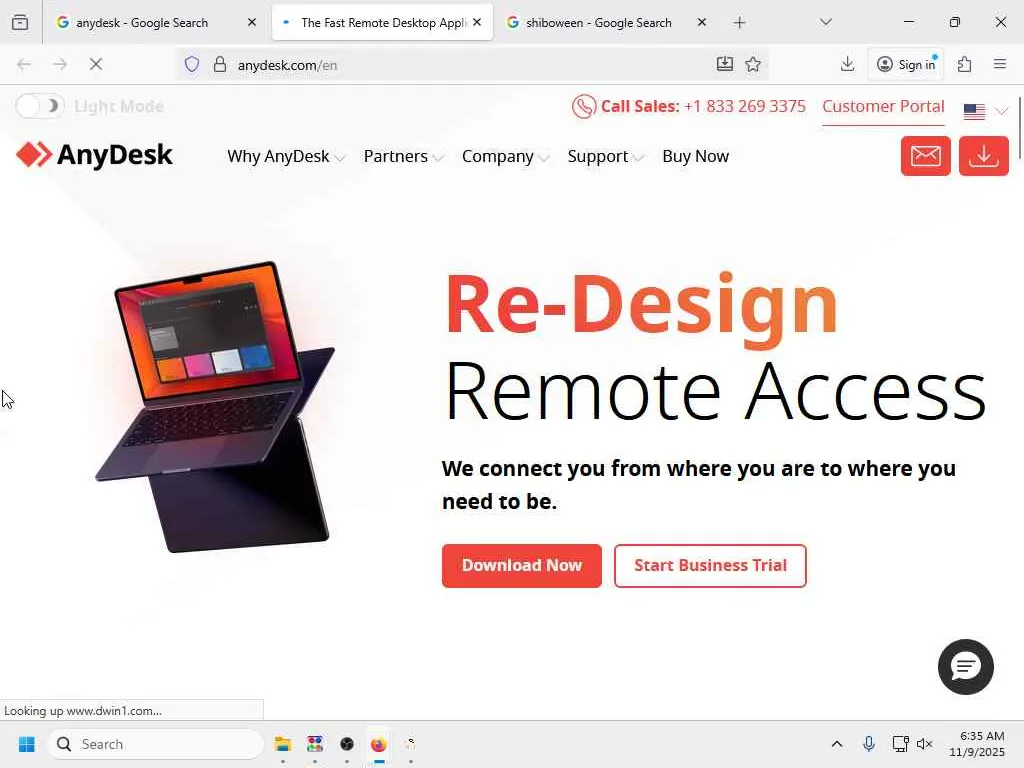Open Firefox hamburger application menu

(x=1000, y=64)
